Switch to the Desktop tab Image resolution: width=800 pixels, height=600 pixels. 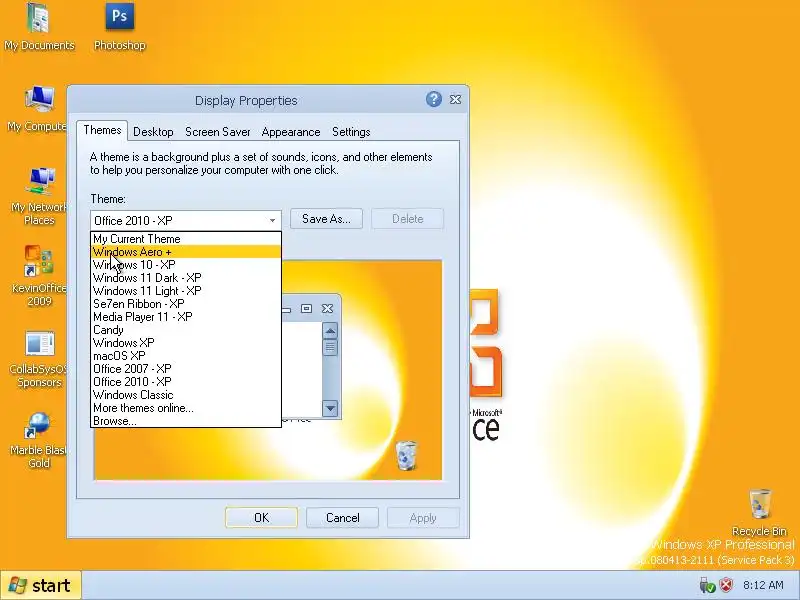click(153, 132)
